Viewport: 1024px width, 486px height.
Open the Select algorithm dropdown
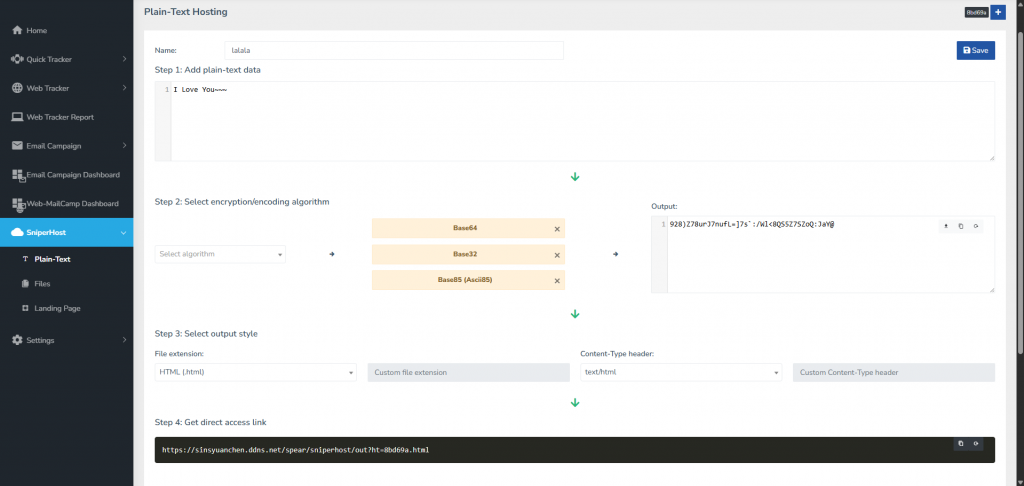tap(220, 254)
